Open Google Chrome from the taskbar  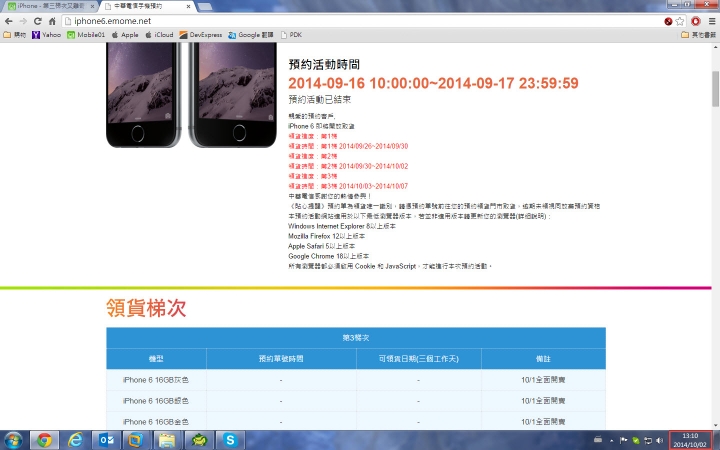(x=45, y=440)
